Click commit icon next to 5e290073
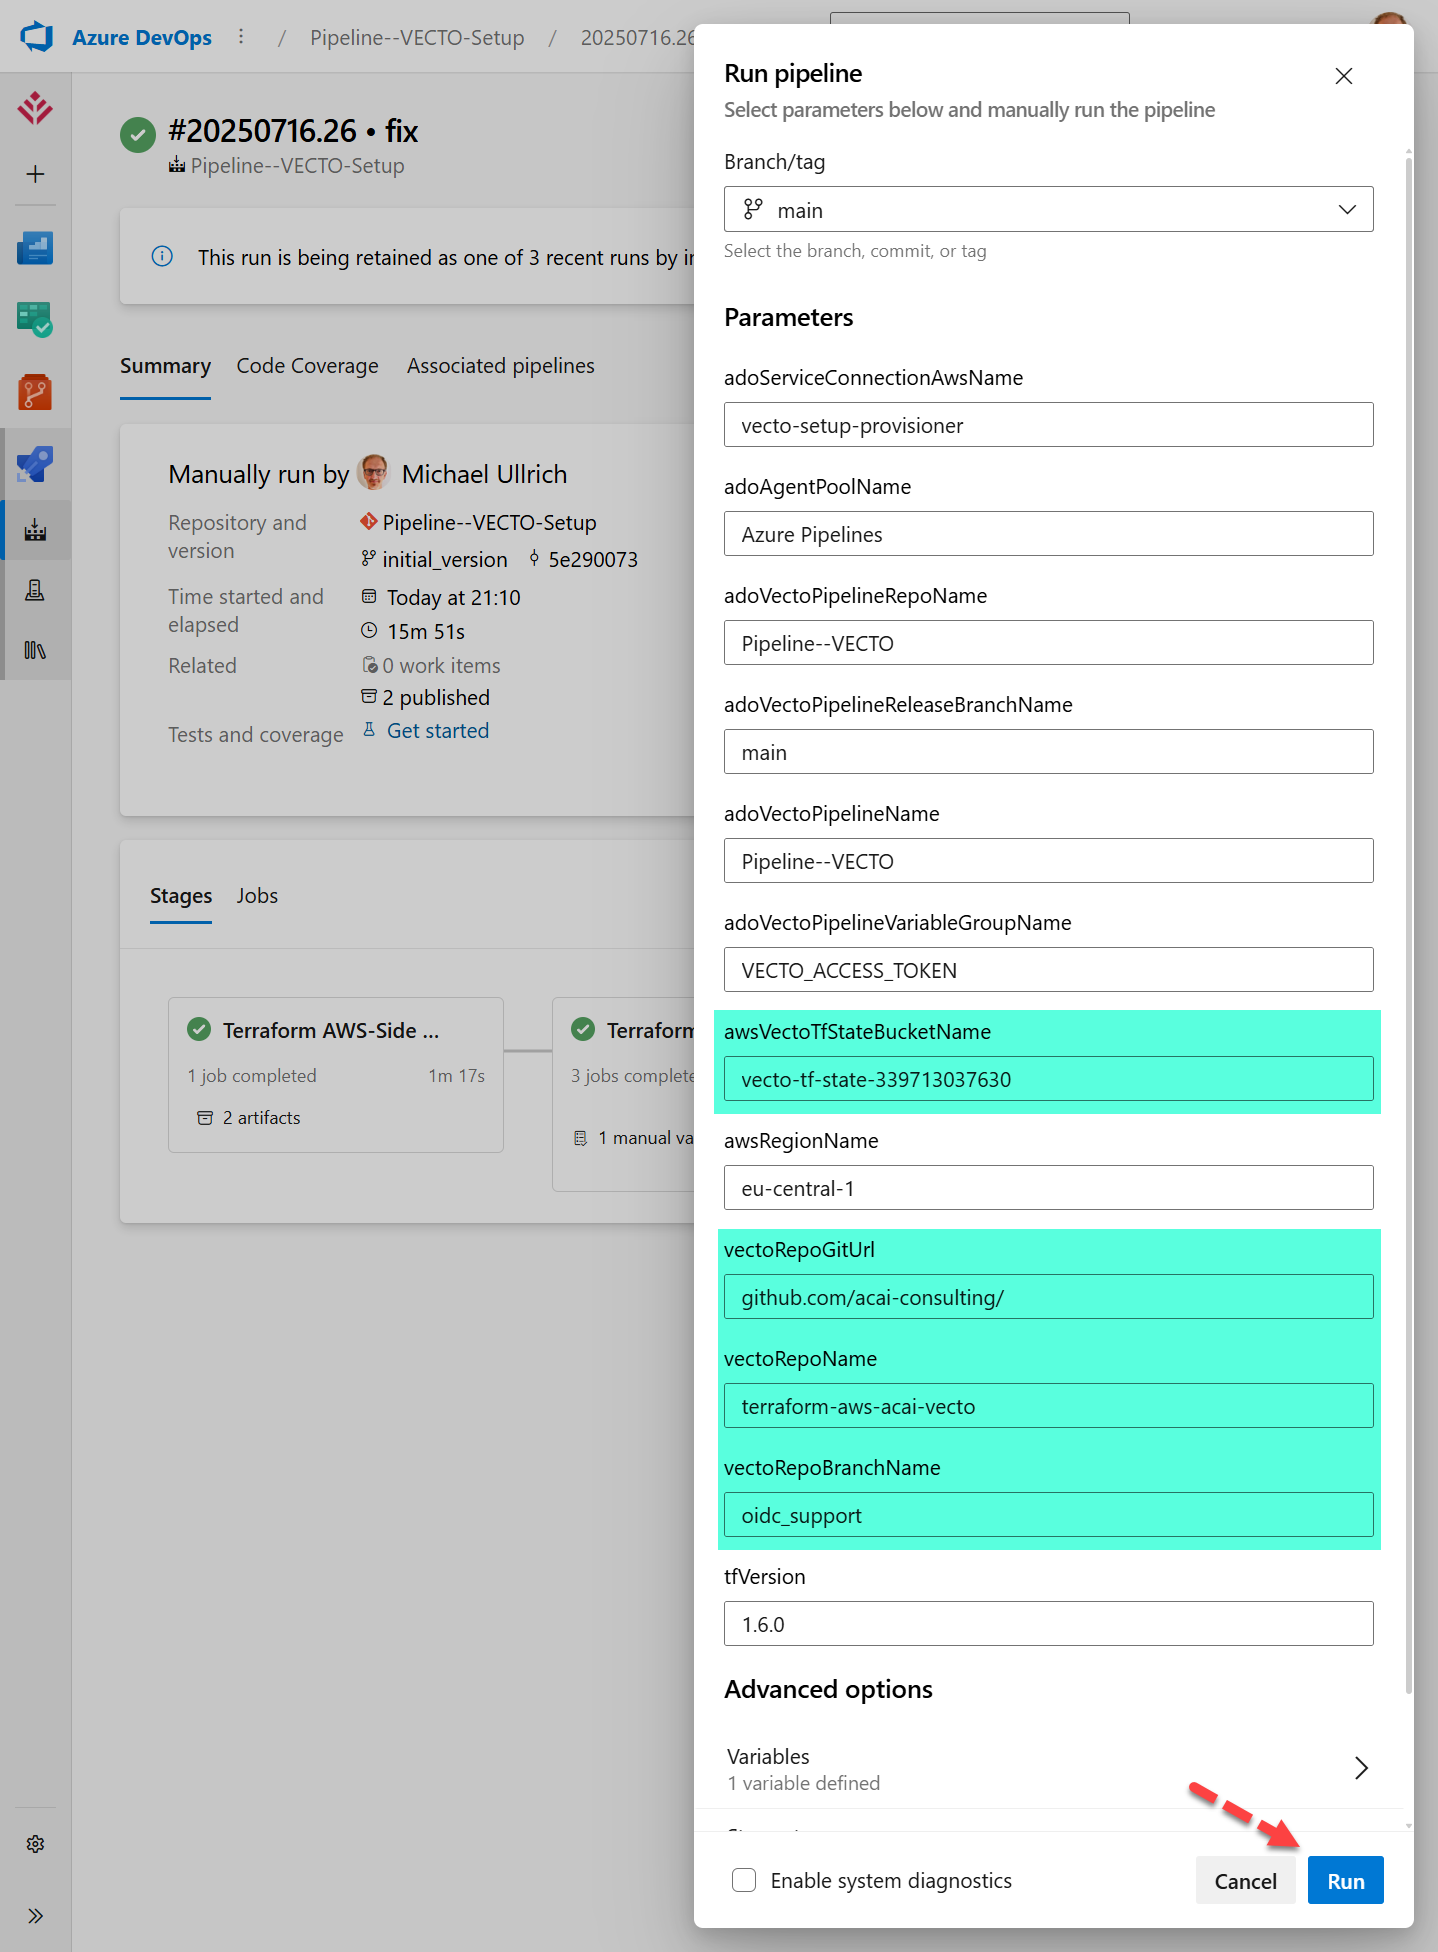Screen dimensions: 1438x1952 (534, 559)
